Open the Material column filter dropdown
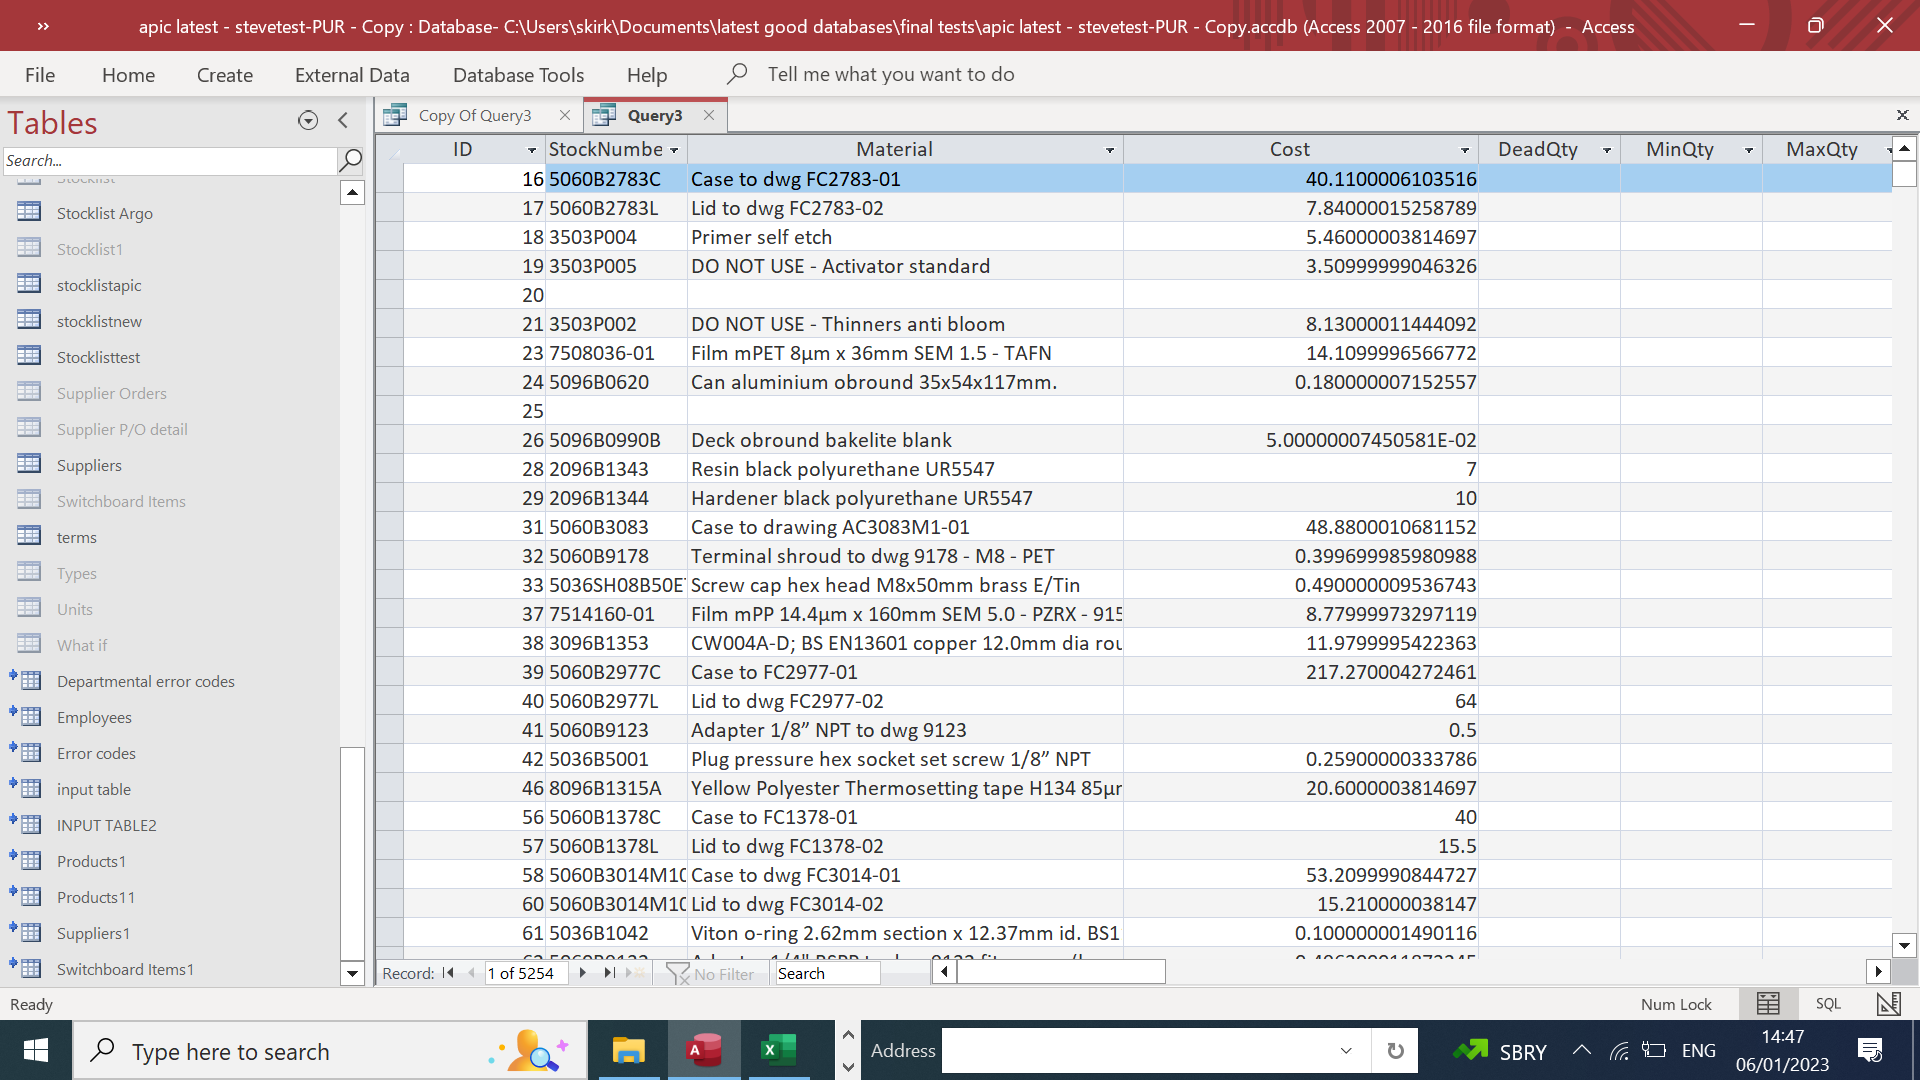The width and height of the screenshot is (1920, 1080). point(1110,150)
